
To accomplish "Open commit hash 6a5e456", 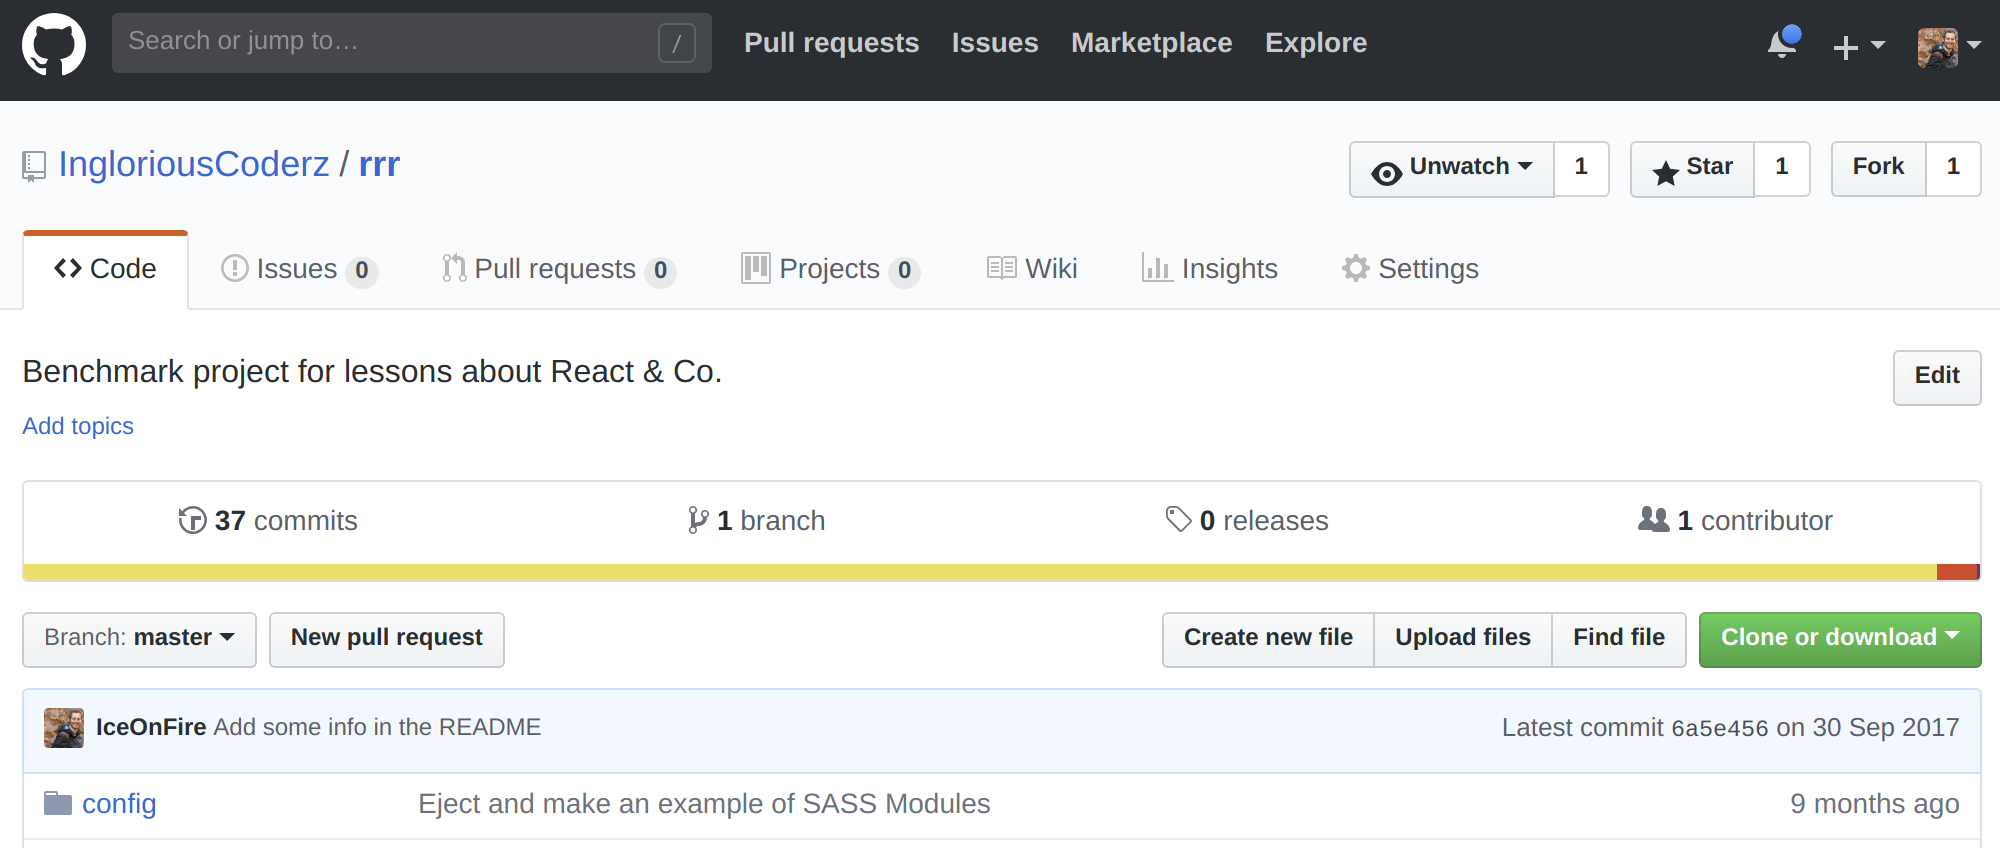I will [x=1719, y=728].
